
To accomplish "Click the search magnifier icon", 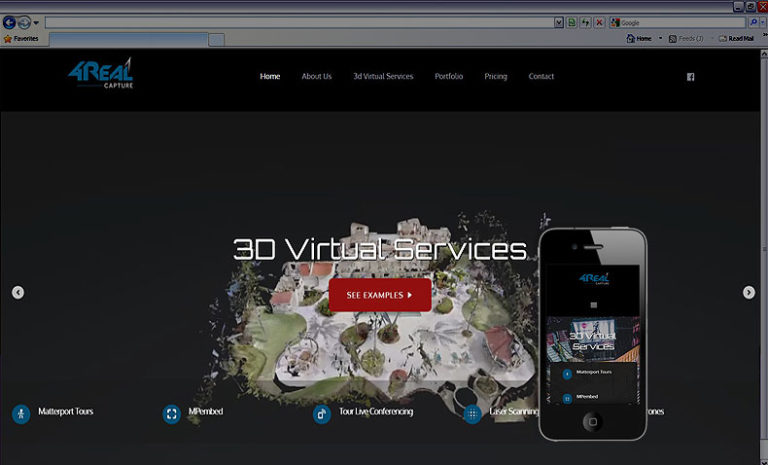I will [753, 23].
